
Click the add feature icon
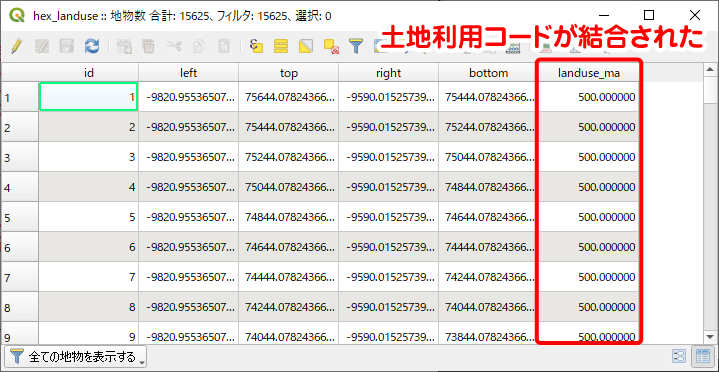[x=124, y=45]
